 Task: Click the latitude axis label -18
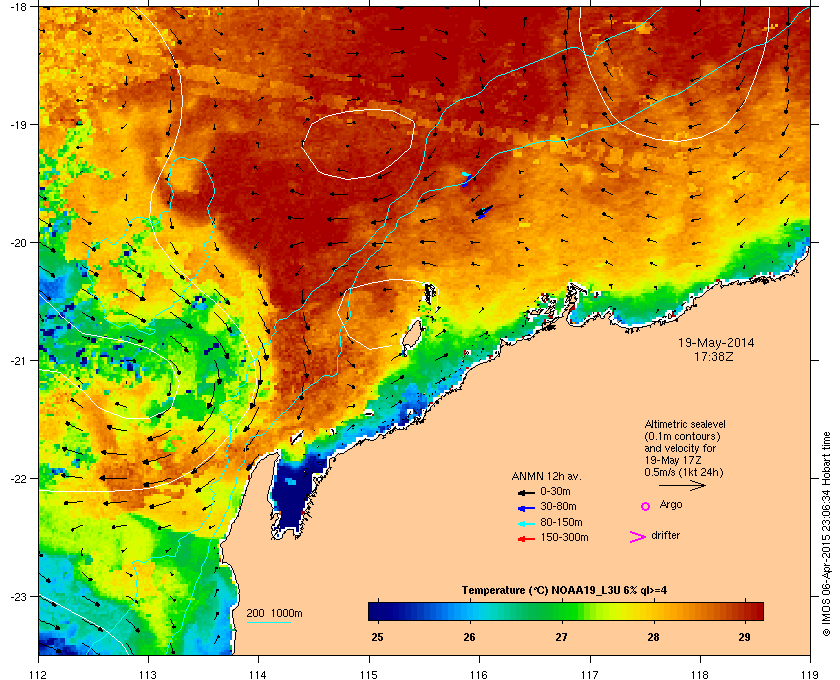tap(18, 6)
